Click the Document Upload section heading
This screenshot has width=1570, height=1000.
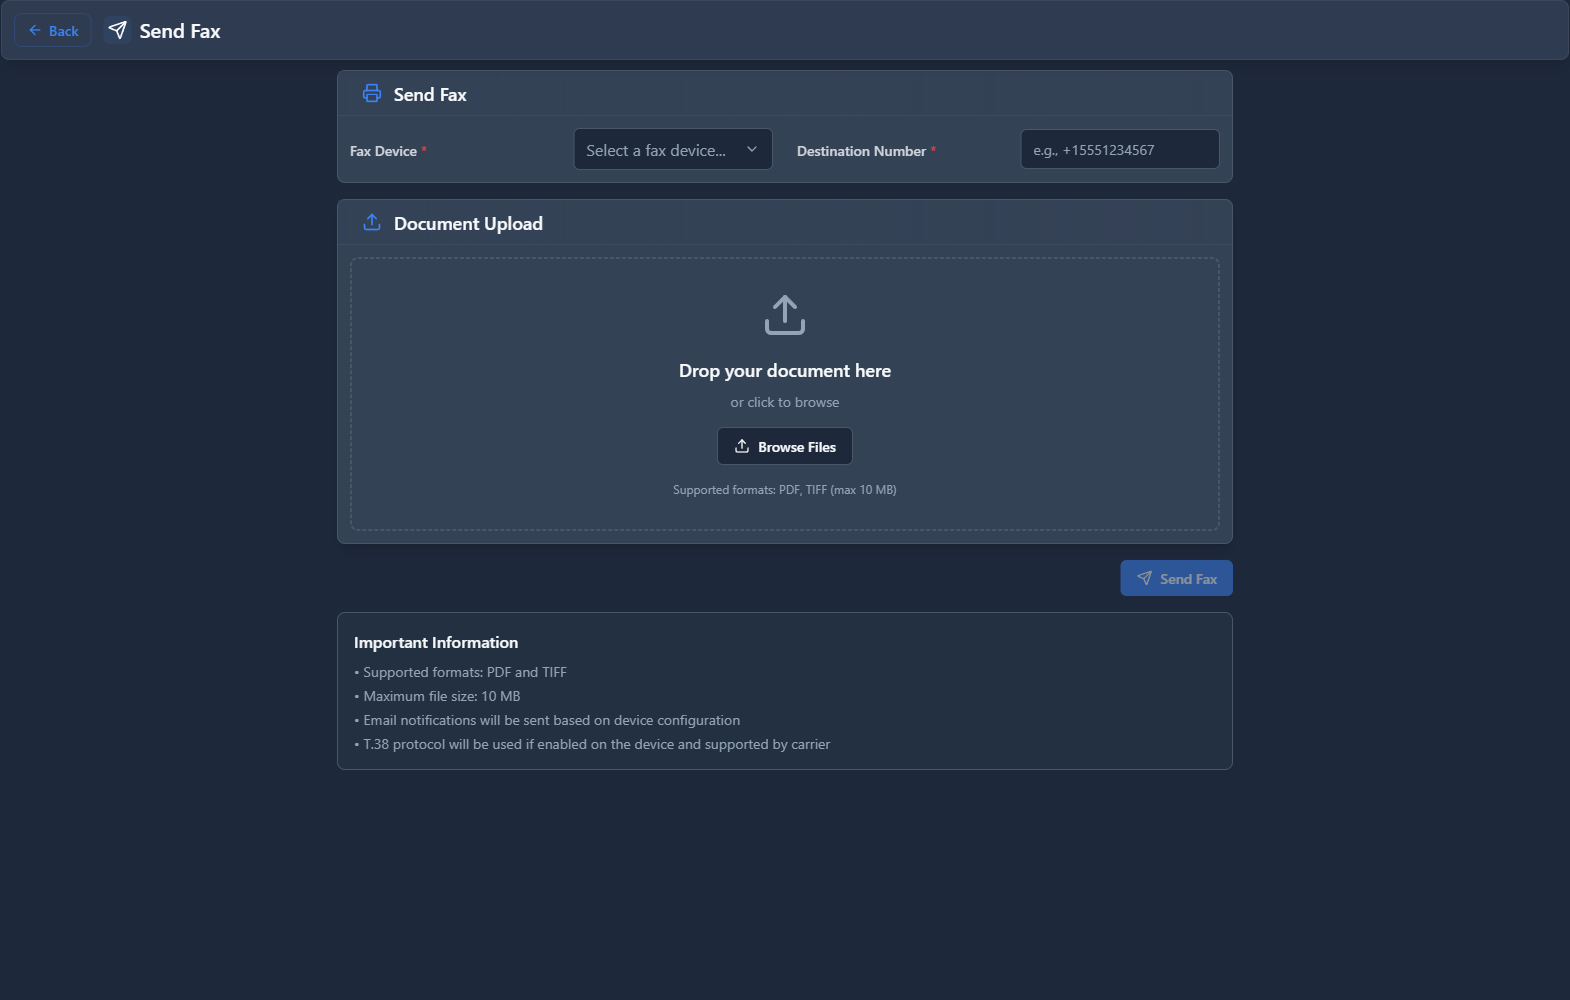(x=468, y=224)
